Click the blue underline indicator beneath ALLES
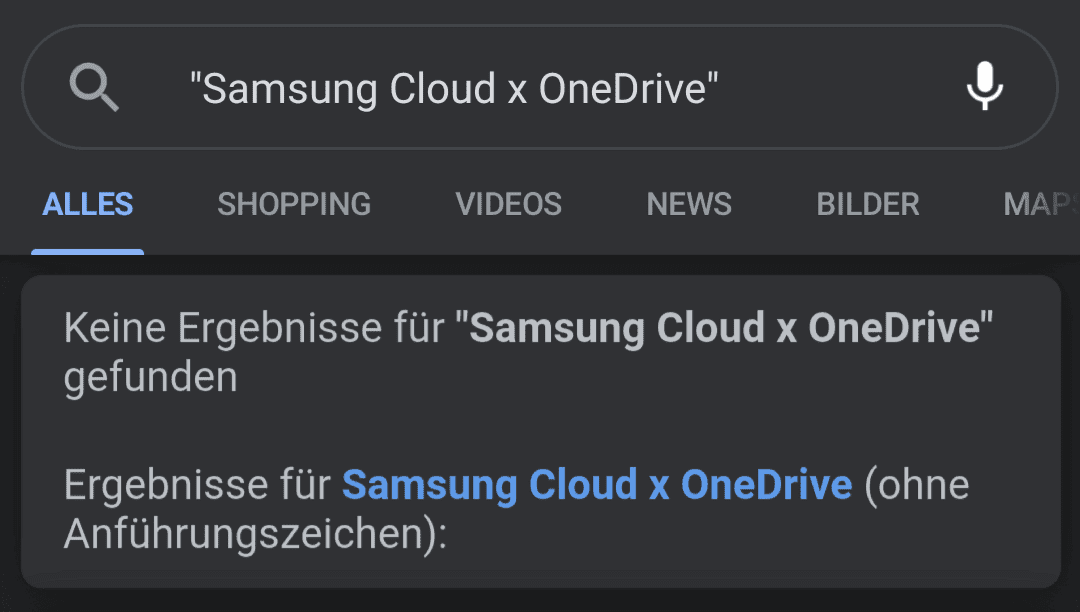Image resolution: width=1080 pixels, height=612 pixels. [x=87, y=252]
